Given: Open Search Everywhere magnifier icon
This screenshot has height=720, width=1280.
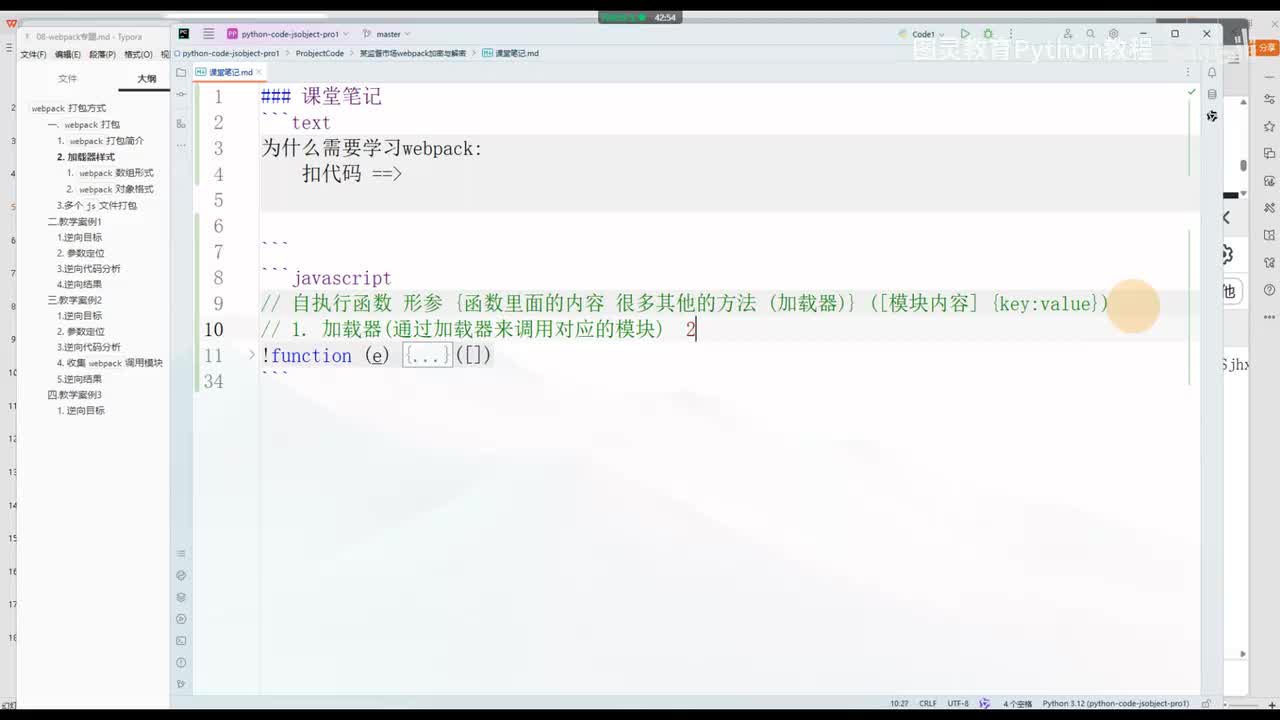Looking at the screenshot, I should click(x=1091, y=34).
